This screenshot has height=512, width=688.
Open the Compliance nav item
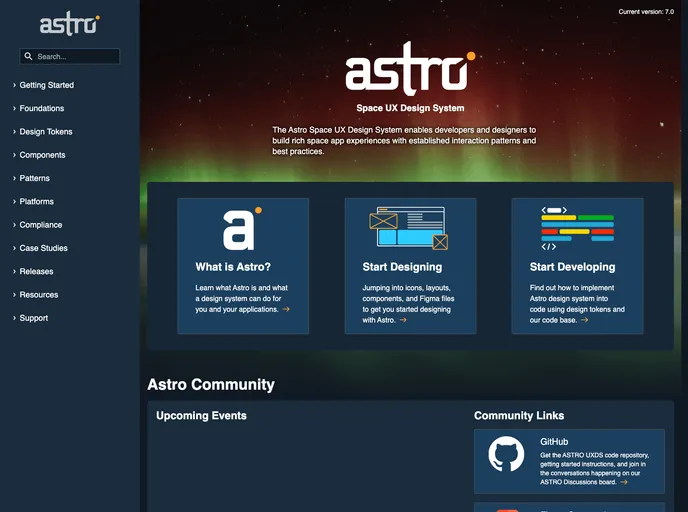tap(41, 225)
